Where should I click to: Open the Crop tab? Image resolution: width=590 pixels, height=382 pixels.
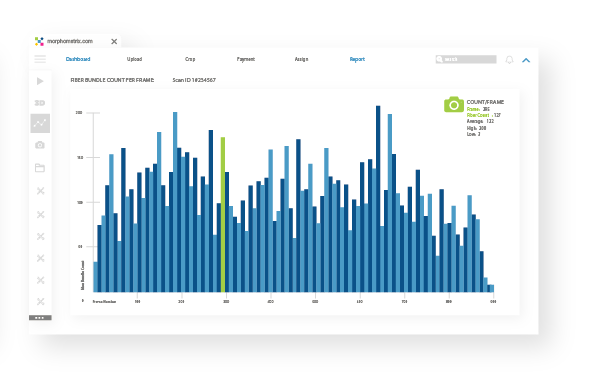(x=190, y=59)
